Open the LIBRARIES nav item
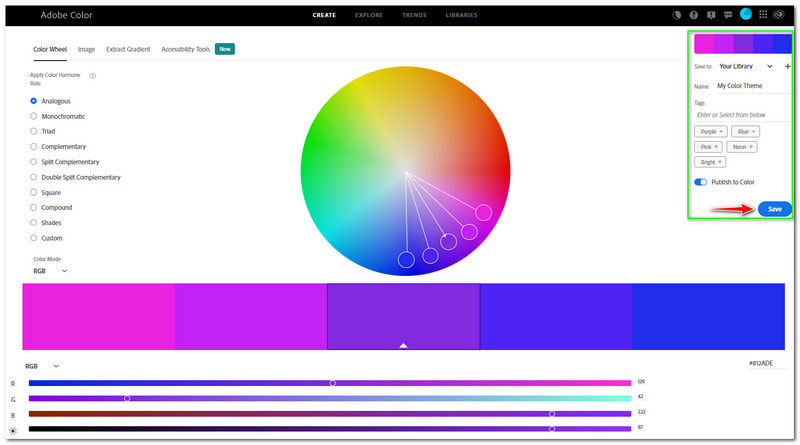This screenshot has height=445, width=800. click(461, 15)
